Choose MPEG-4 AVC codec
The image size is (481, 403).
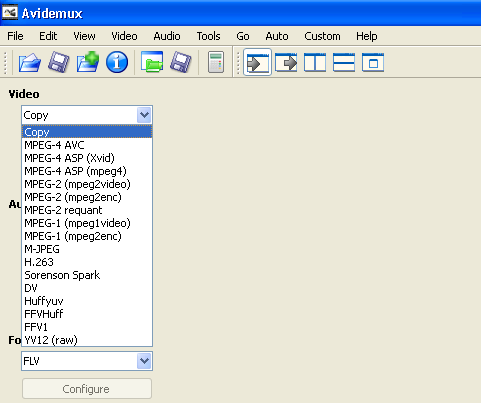87,145
